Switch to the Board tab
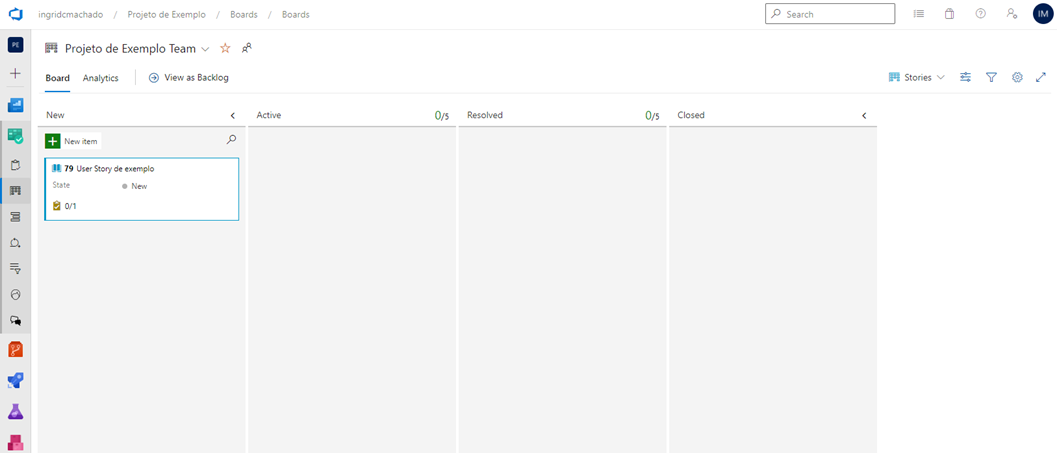The height and width of the screenshot is (453, 1057). [x=57, y=78]
